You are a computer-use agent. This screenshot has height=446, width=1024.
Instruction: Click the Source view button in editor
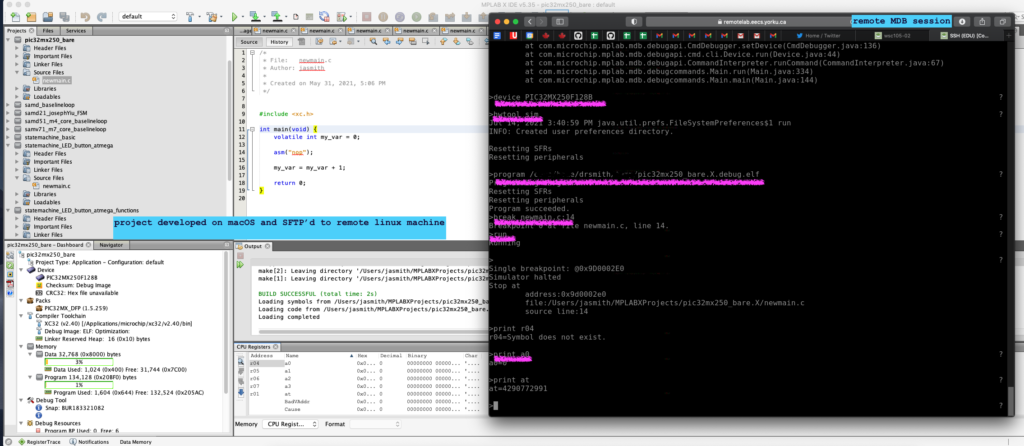point(249,42)
